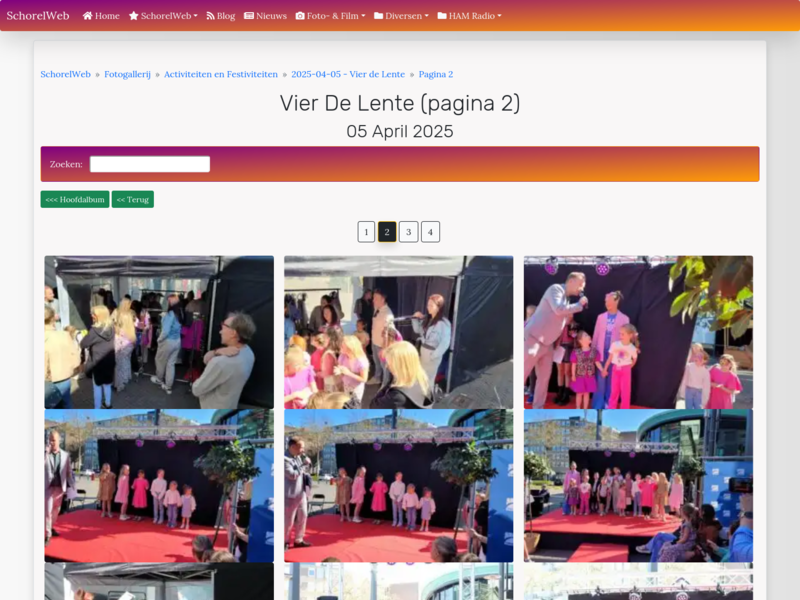Open photo of blonde children near clothing rack
This screenshot has width=800, height=600.
(398, 332)
